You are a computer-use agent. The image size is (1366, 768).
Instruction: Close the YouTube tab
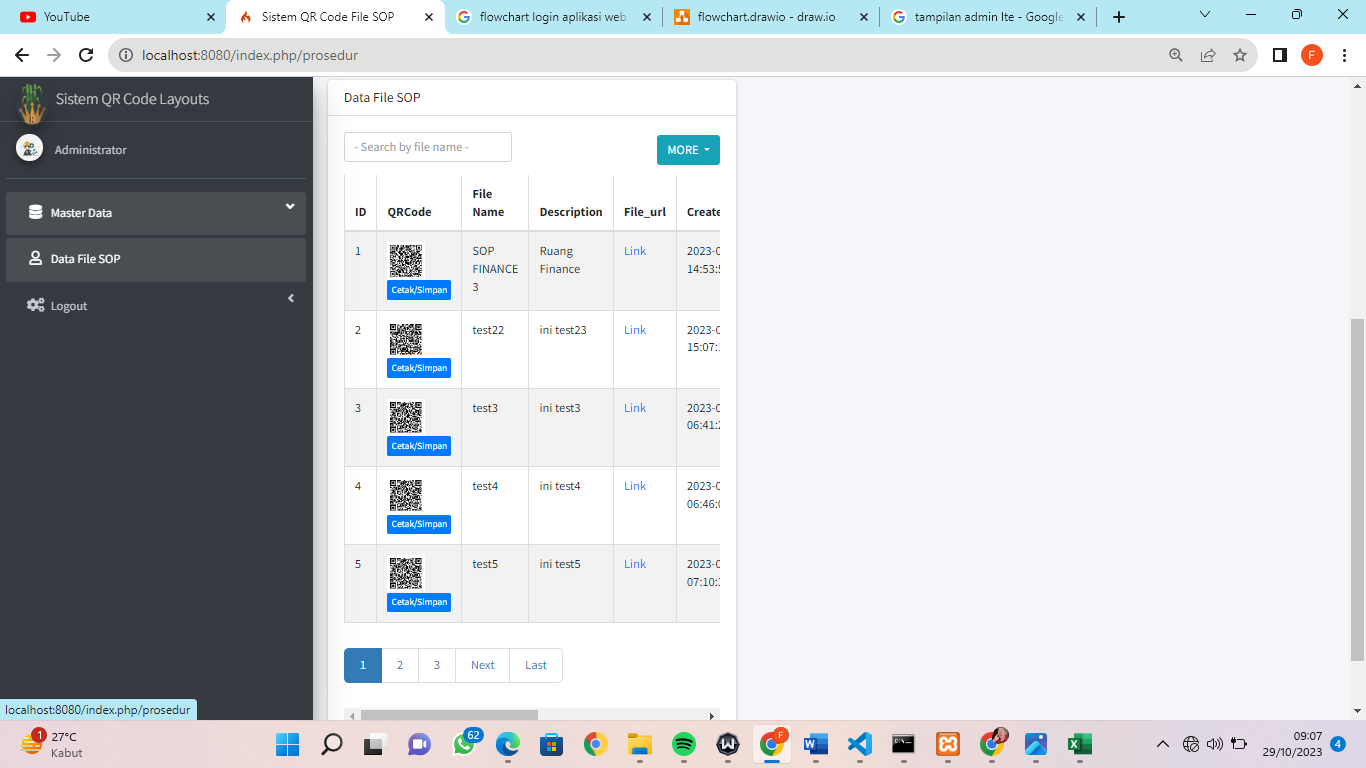(x=211, y=17)
